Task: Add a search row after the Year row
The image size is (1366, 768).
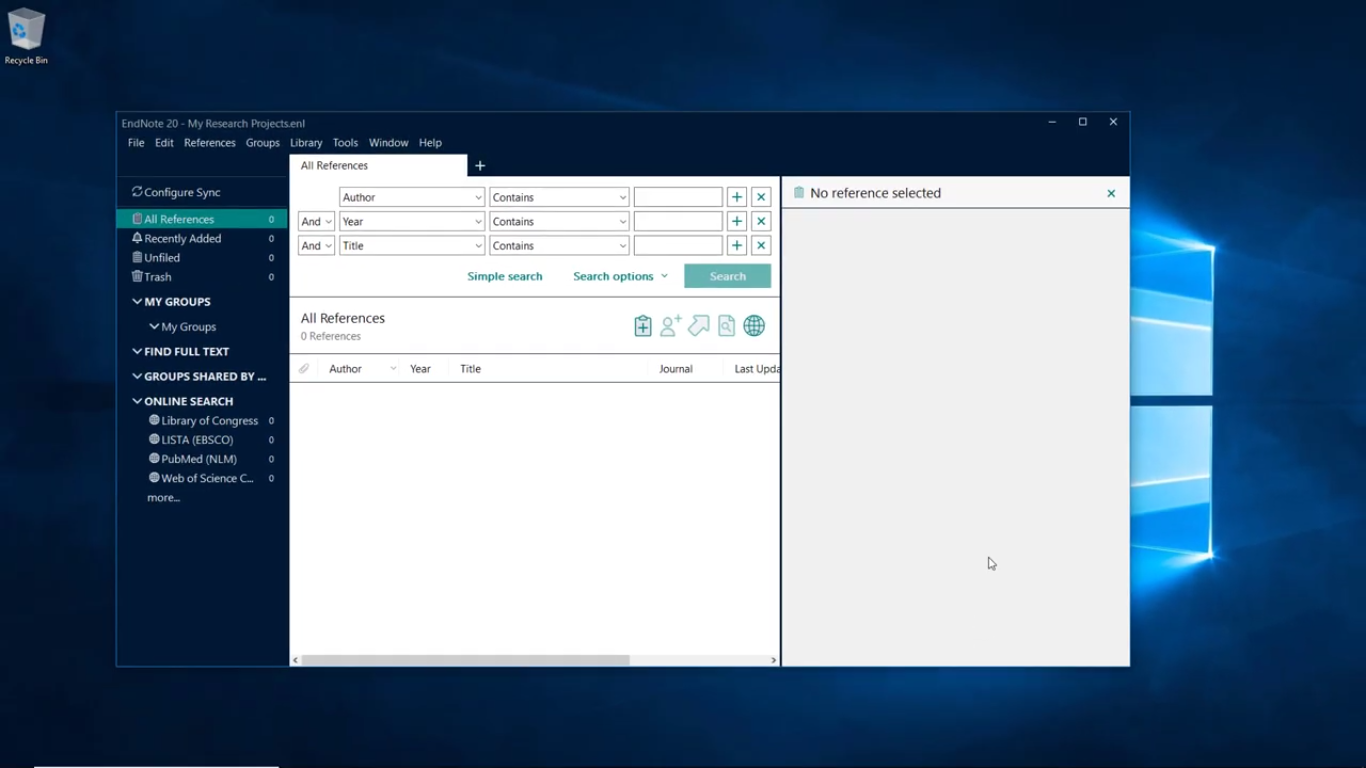Action: coord(737,221)
